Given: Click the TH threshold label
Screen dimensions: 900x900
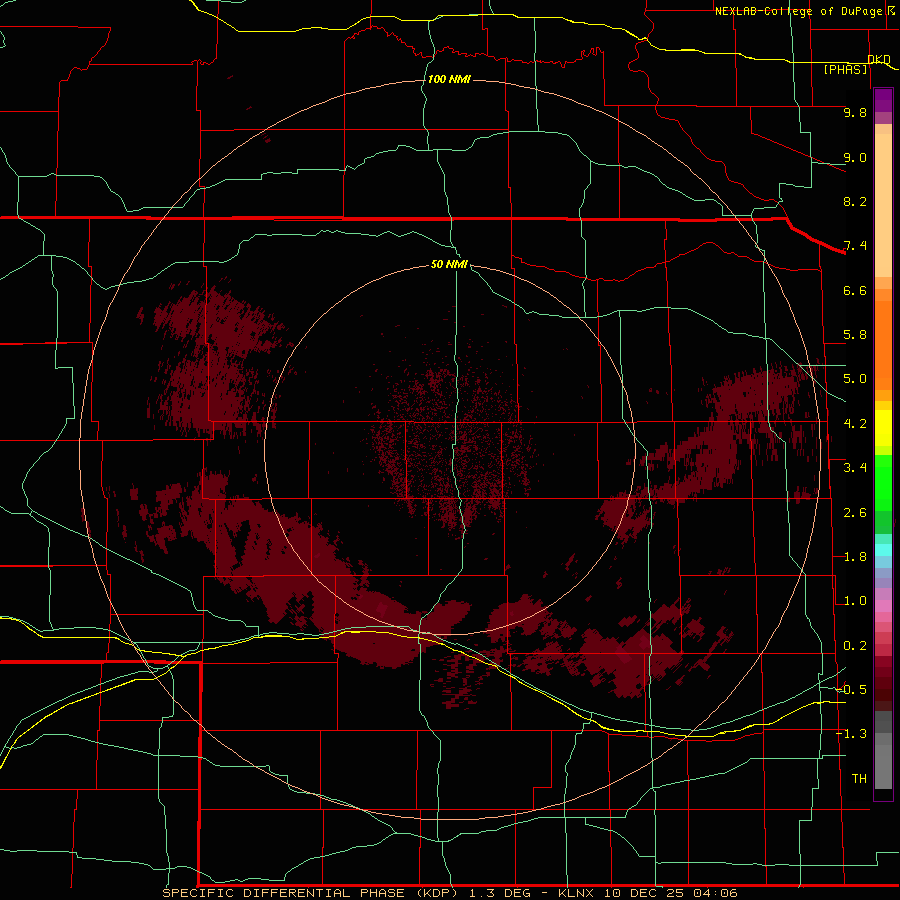Looking at the screenshot, I should tap(859, 779).
